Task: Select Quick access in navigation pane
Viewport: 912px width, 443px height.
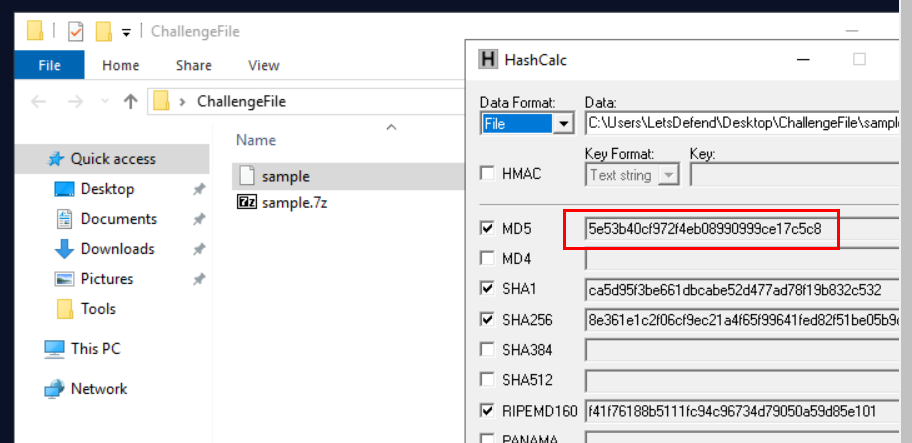Action: pyautogui.click(x=112, y=159)
